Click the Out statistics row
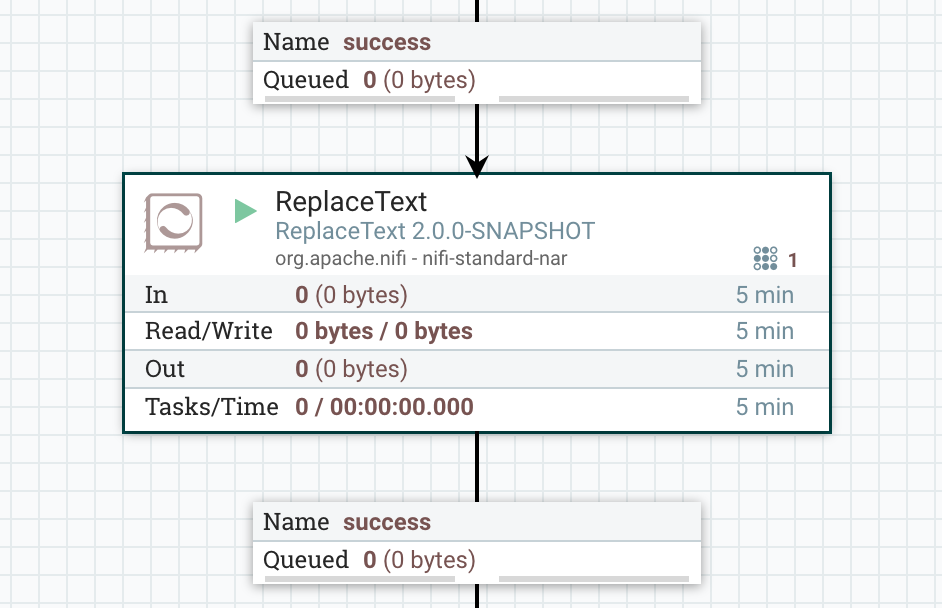Viewport: 942px width, 608px height. coord(300,368)
